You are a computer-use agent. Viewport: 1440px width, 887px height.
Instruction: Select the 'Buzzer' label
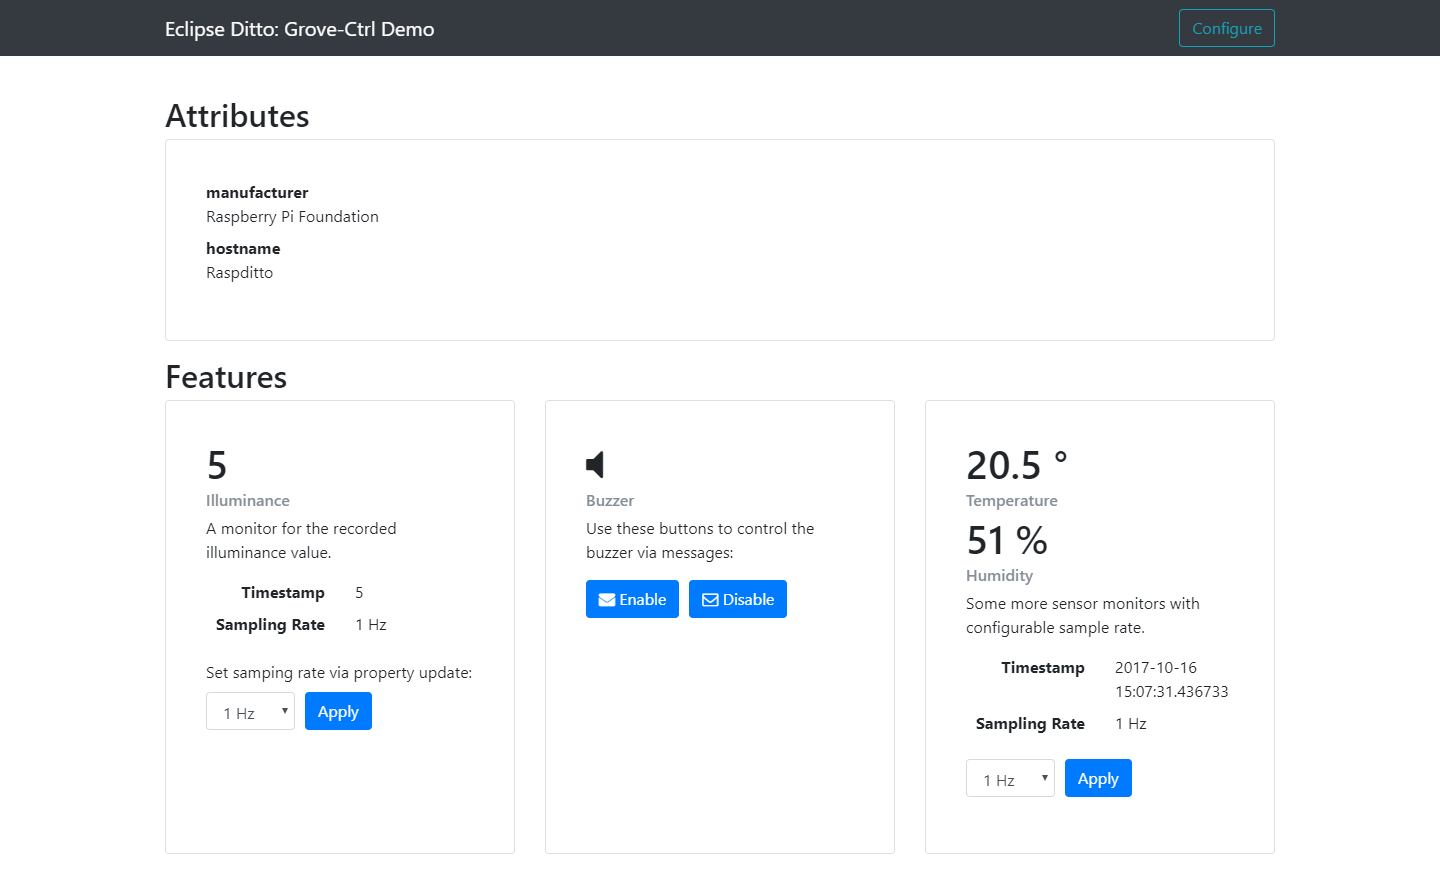[610, 500]
